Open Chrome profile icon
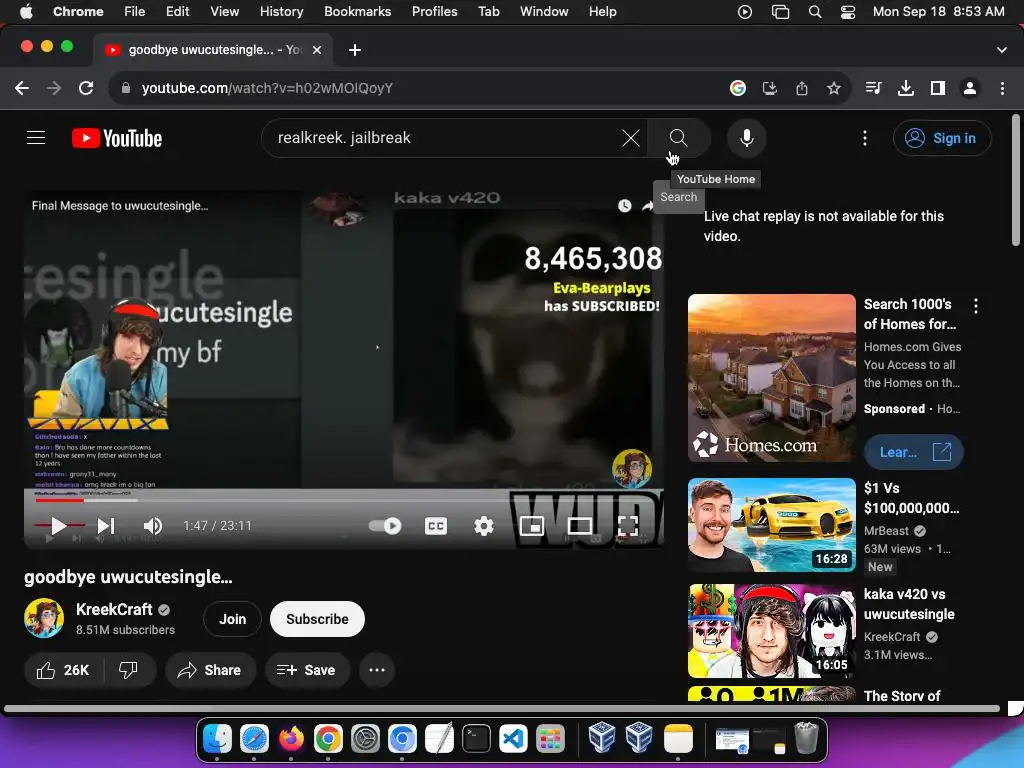 click(x=970, y=88)
